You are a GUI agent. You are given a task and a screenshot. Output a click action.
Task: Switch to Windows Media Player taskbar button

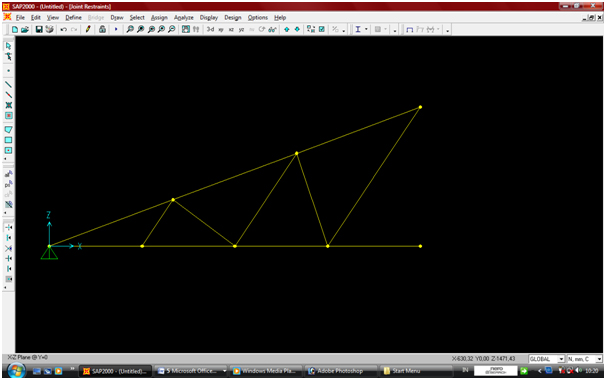click(x=266, y=371)
